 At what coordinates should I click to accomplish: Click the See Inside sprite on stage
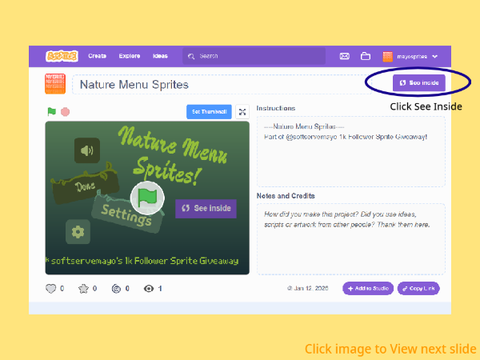[x=206, y=209]
